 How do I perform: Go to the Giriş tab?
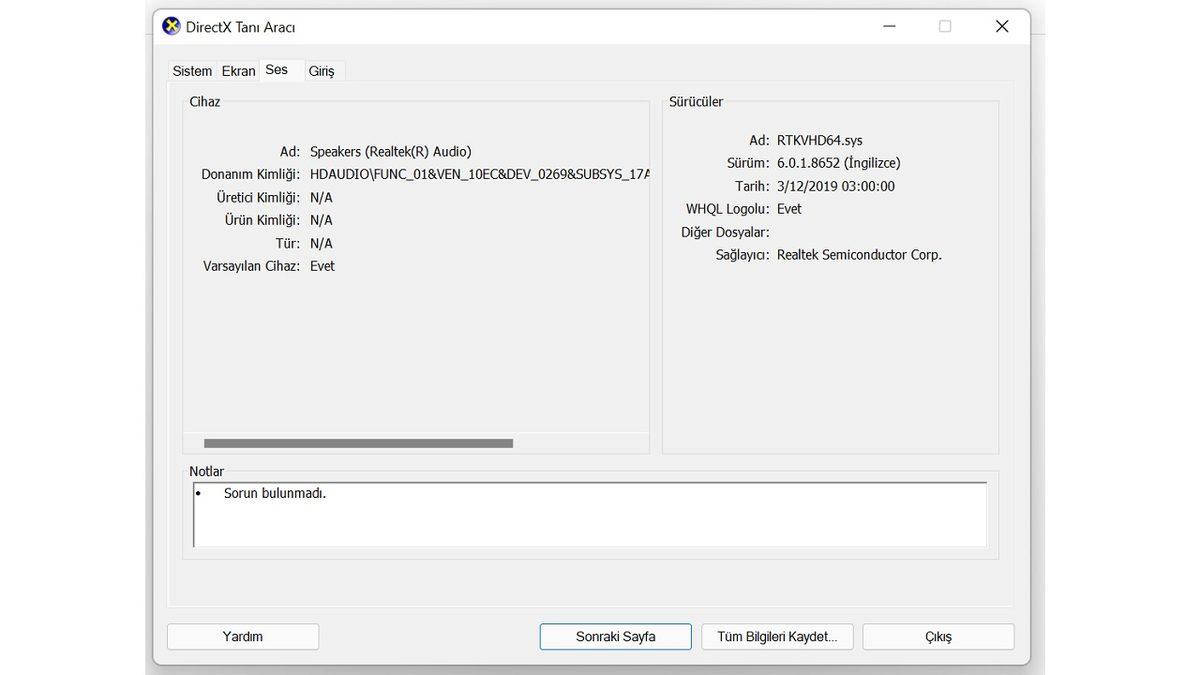point(321,71)
